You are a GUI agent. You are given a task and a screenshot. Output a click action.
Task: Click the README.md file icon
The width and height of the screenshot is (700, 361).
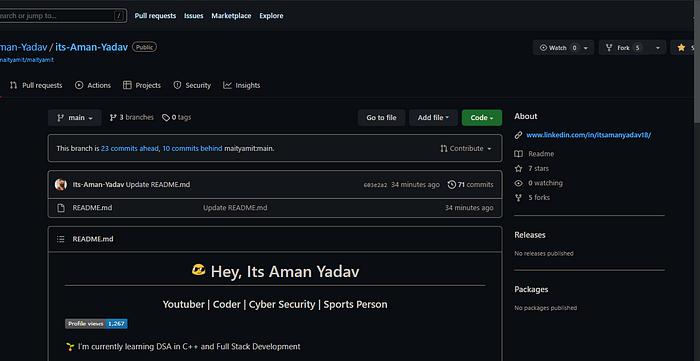61,208
